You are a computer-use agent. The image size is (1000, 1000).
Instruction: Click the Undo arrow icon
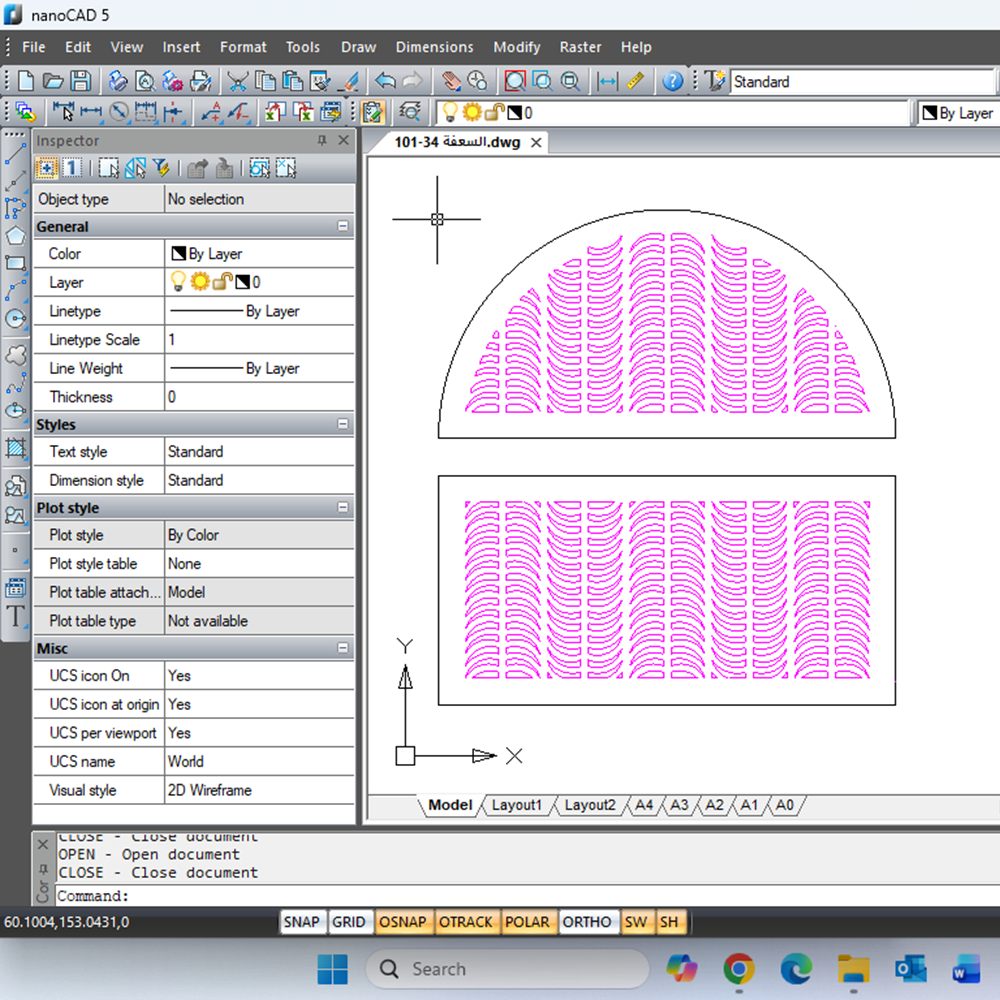coord(385,82)
